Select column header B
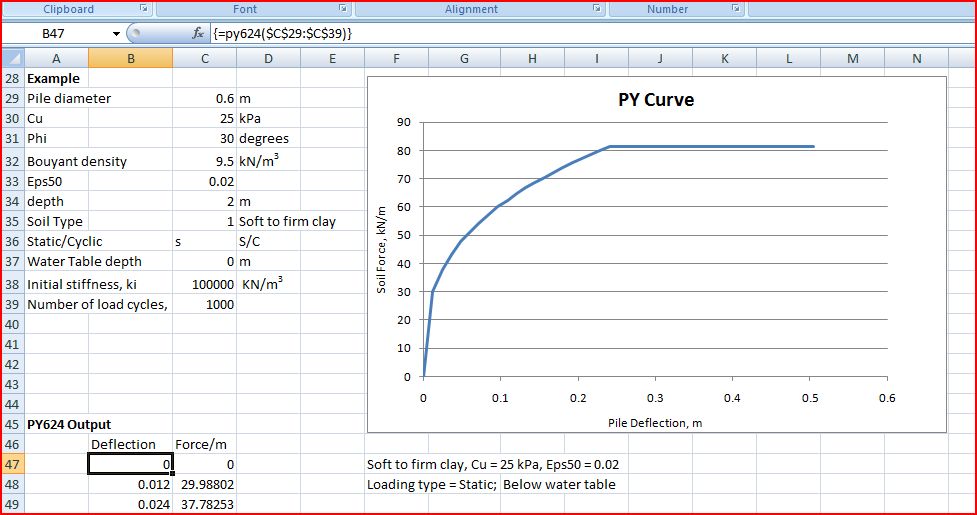The height and width of the screenshot is (515, 977). click(131, 59)
